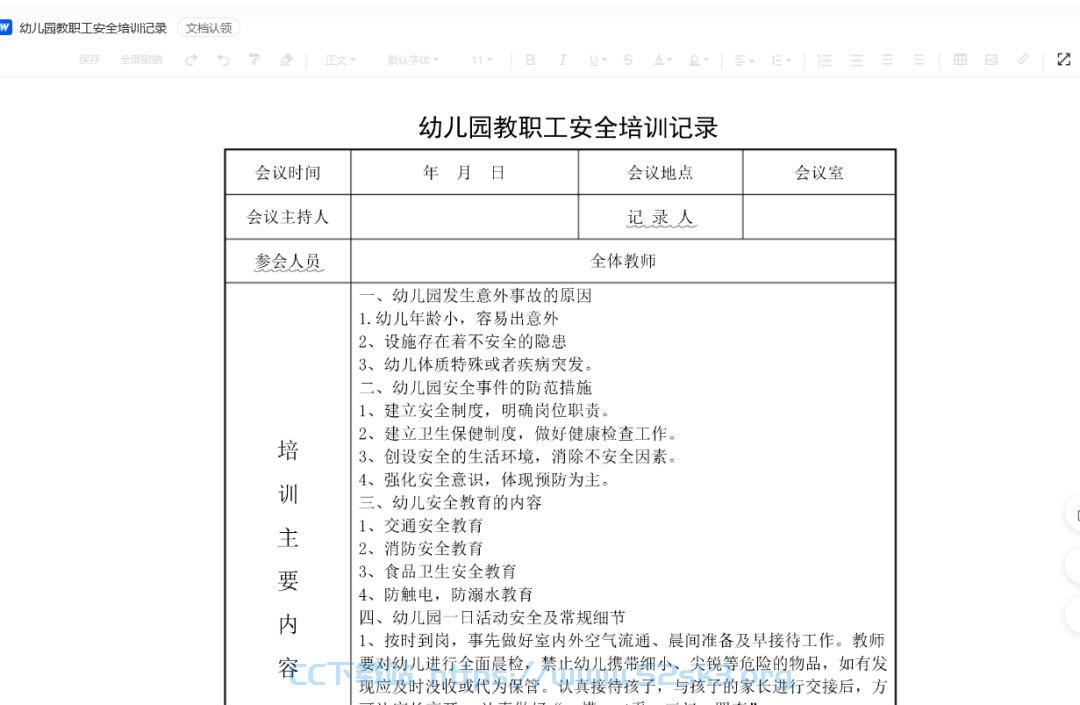Click the line 4、强化安全意识，体现预防为主
1080x705 pixels.
[x=484, y=480]
